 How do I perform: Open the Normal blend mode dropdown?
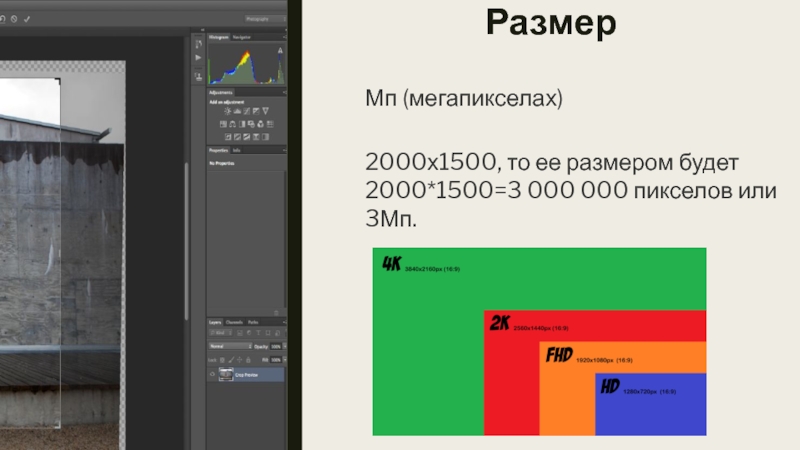click(x=230, y=346)
